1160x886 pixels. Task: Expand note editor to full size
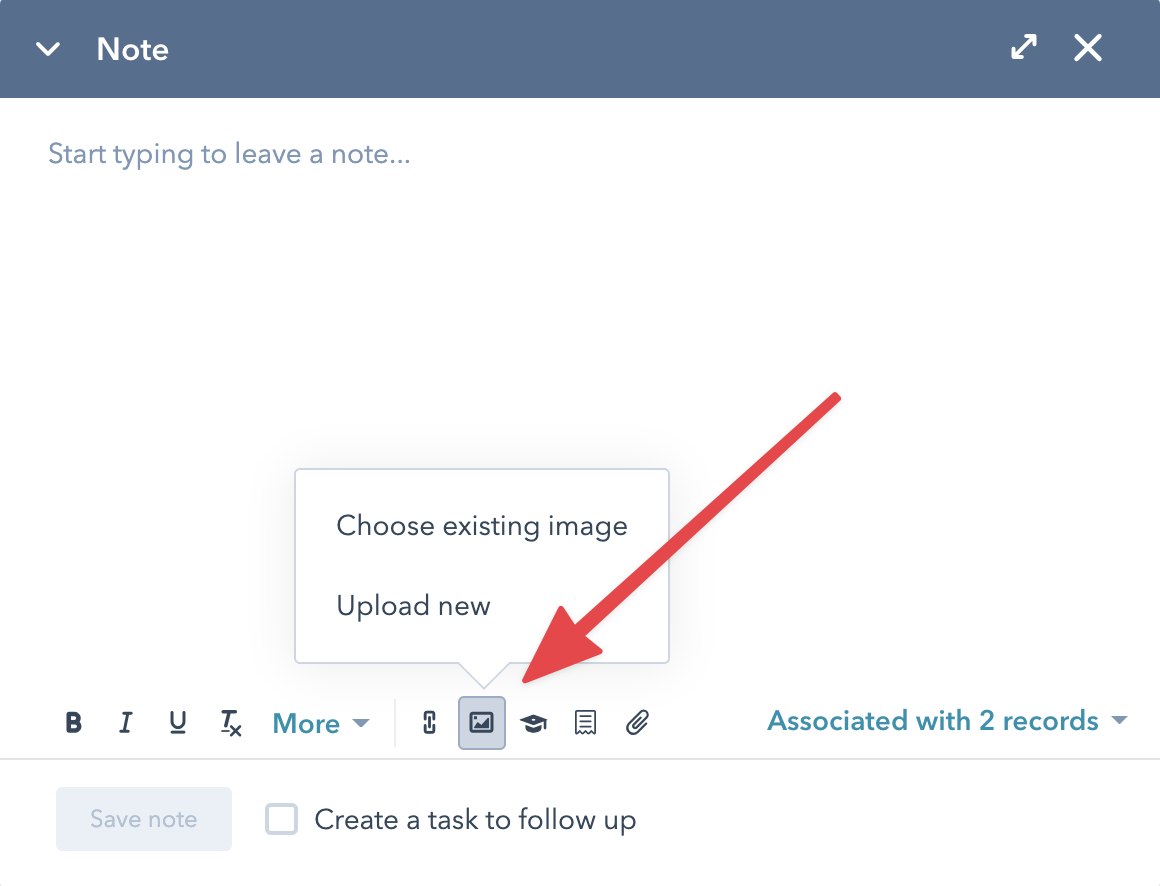tap(1024, 48)
